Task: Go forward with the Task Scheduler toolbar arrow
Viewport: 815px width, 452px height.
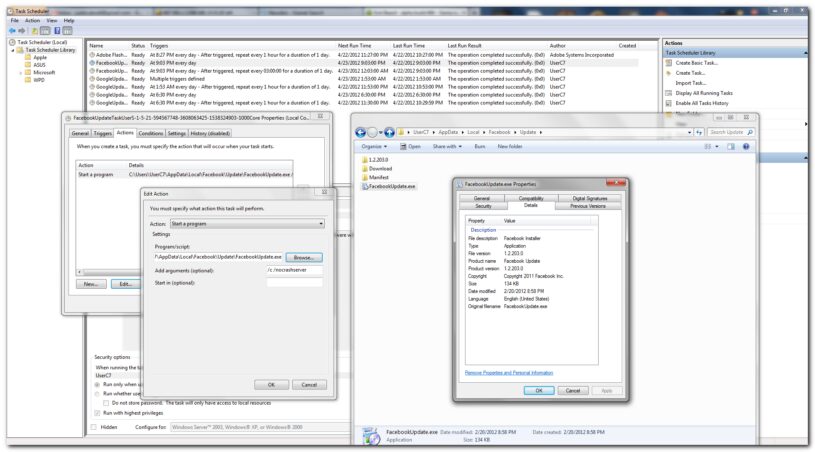Action: pos(21,31)
